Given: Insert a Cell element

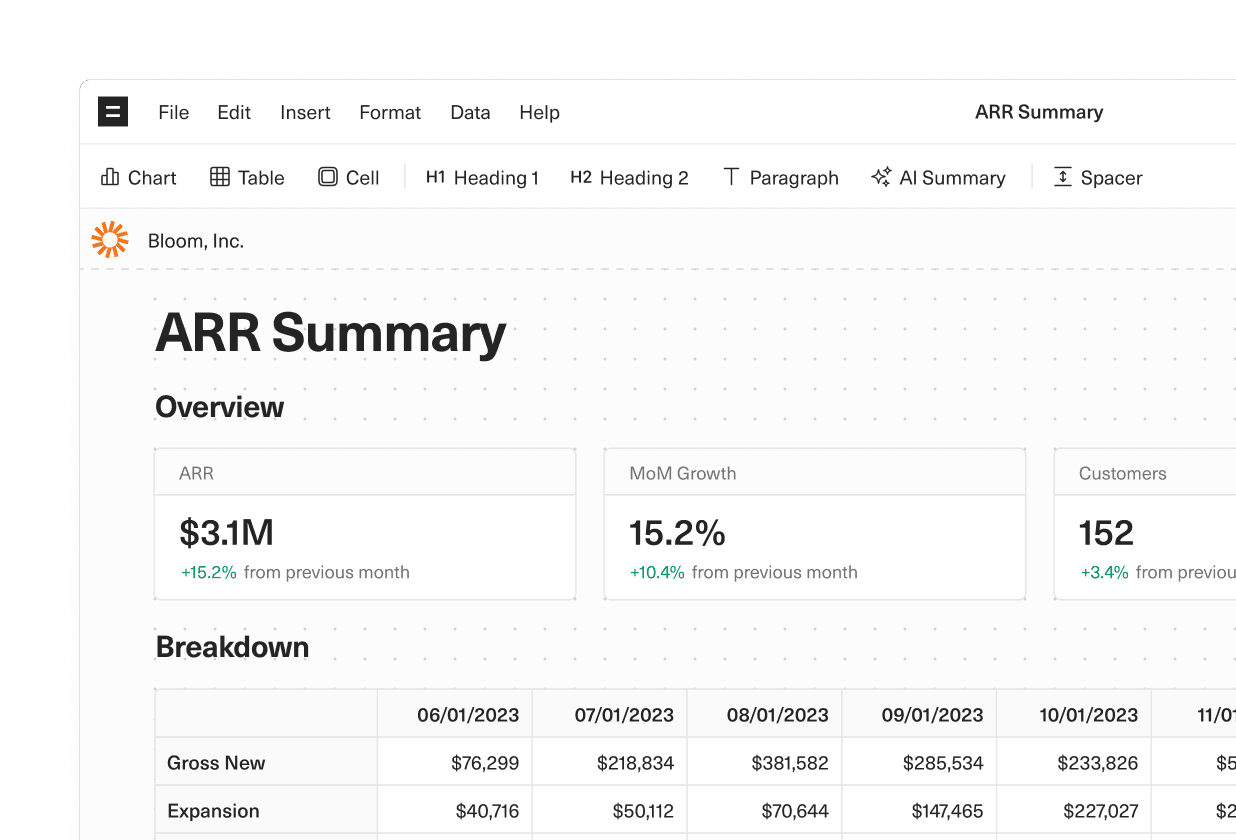Looking at the screenshot, I should (x=348, y=177).
